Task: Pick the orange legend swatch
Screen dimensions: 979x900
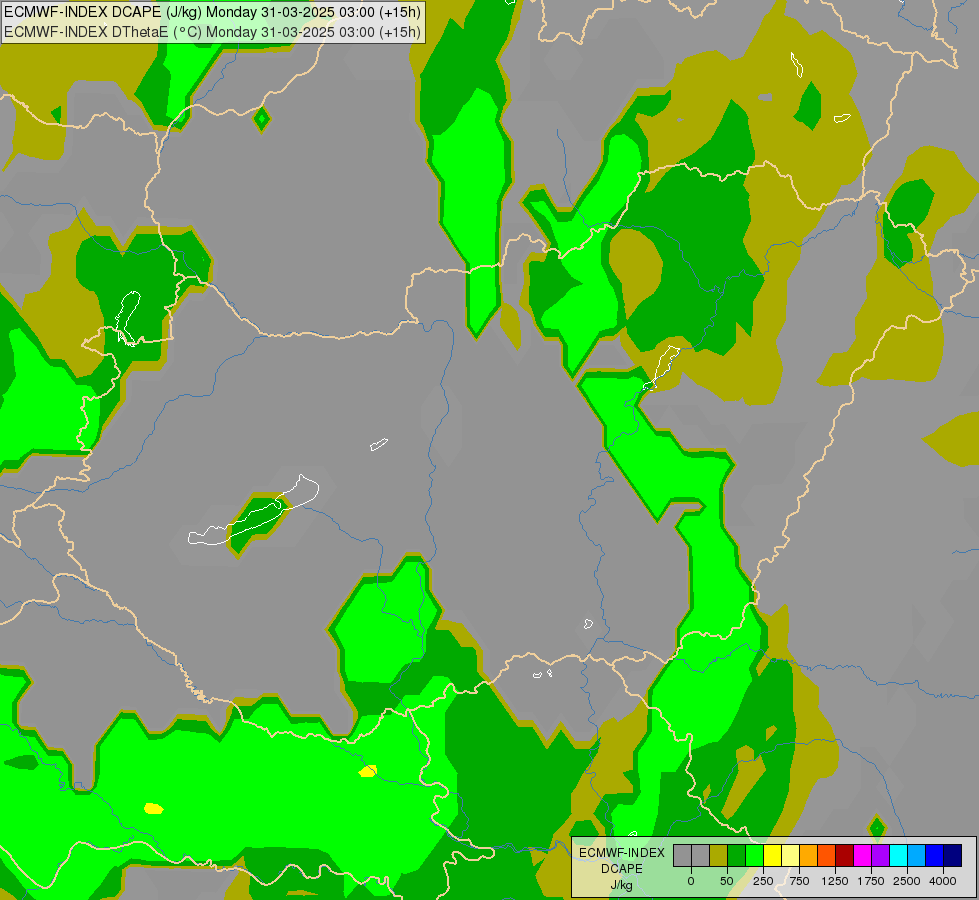Action: point(809,855)
